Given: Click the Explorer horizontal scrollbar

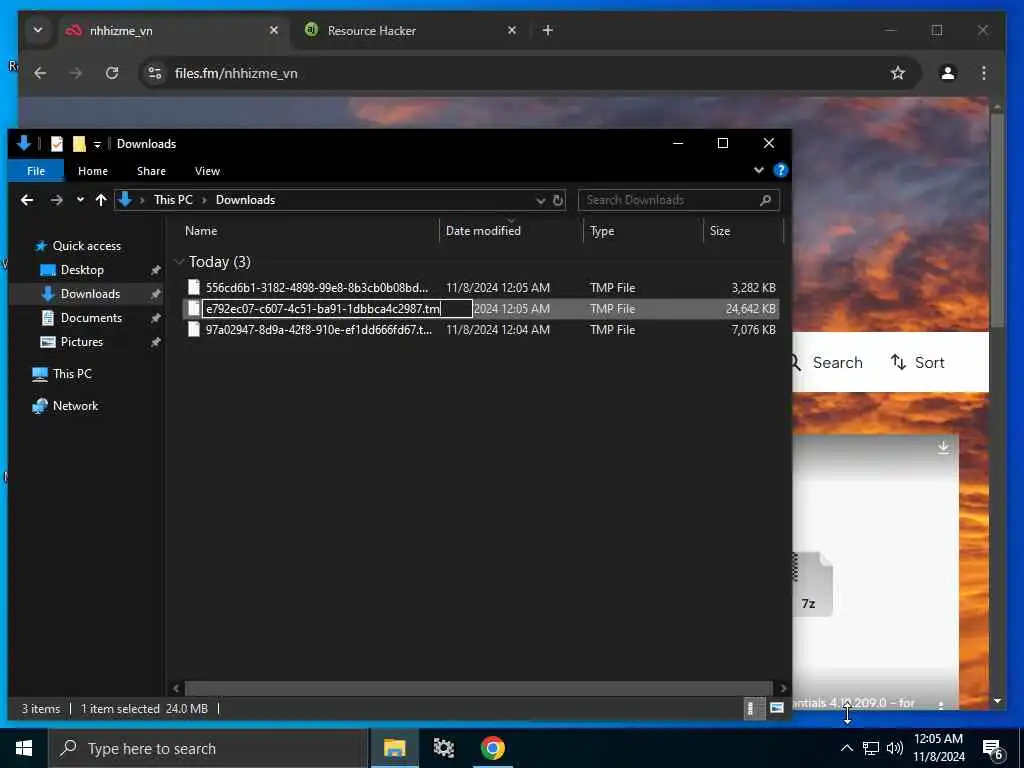Looking at the screenshot, I should 478,688.
